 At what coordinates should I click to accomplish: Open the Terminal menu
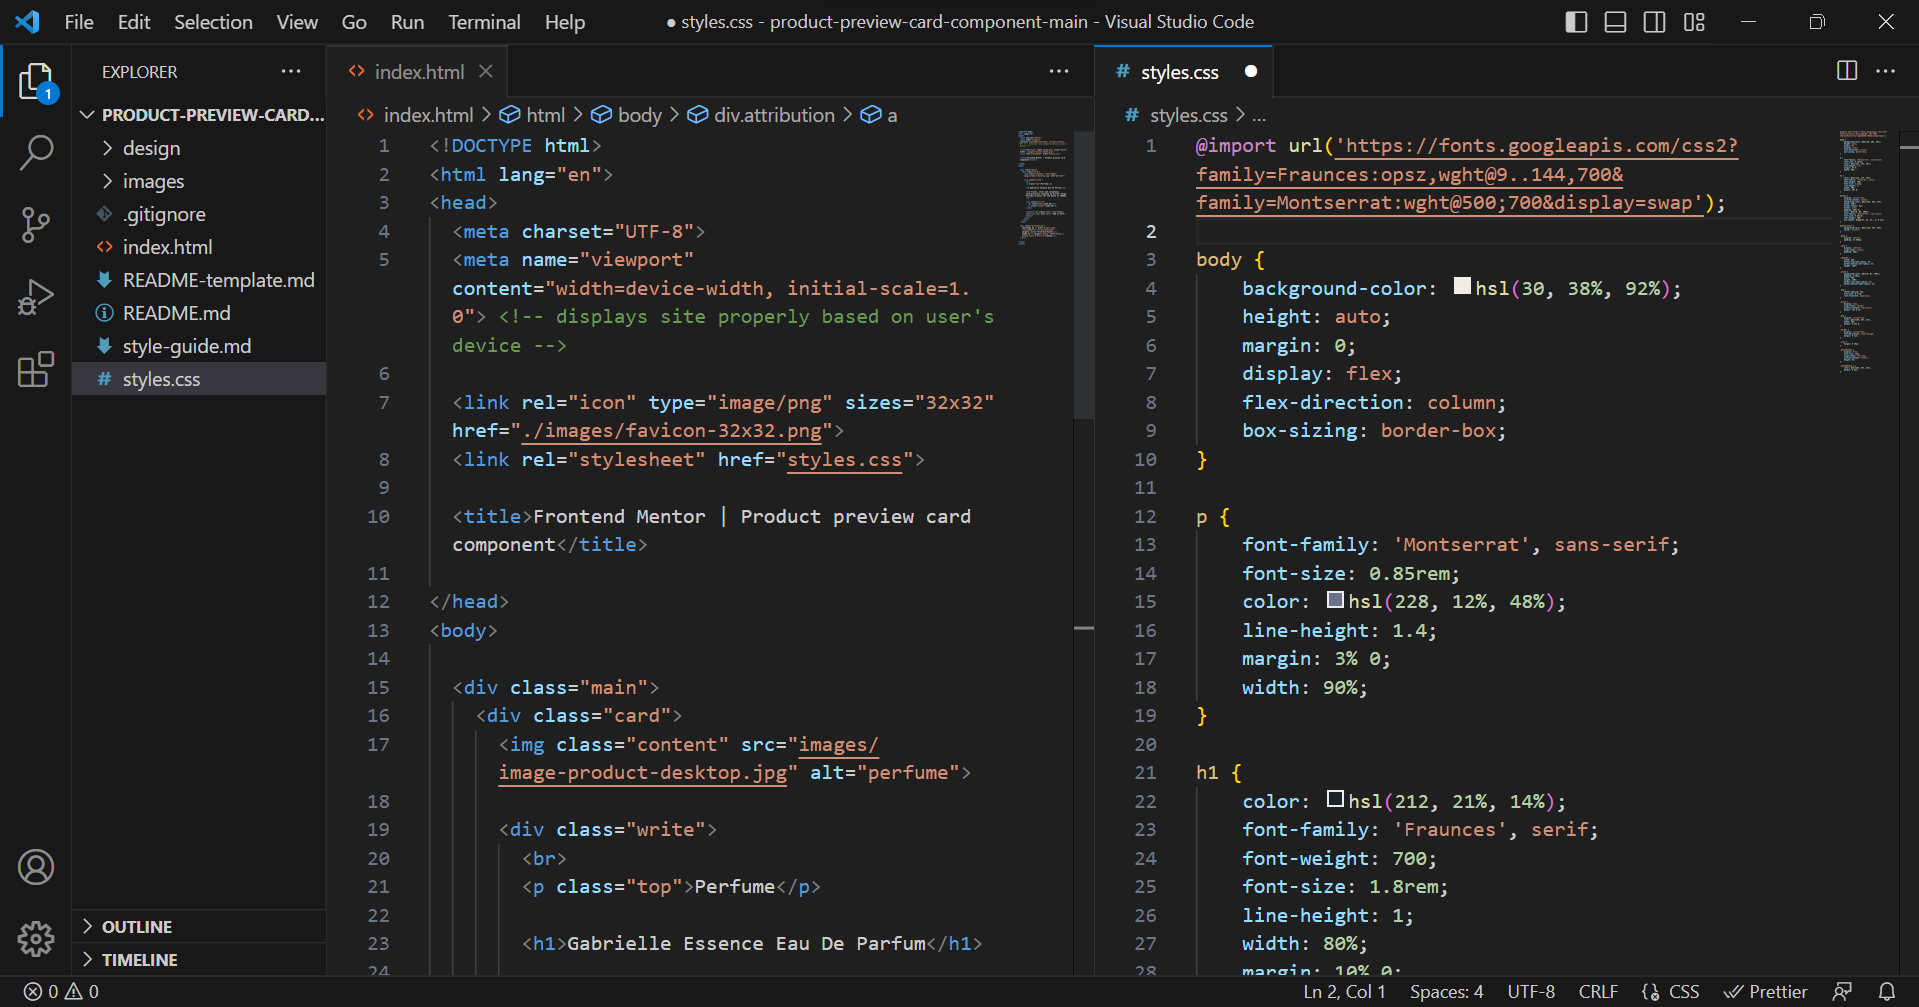click(x=484, y=22)
